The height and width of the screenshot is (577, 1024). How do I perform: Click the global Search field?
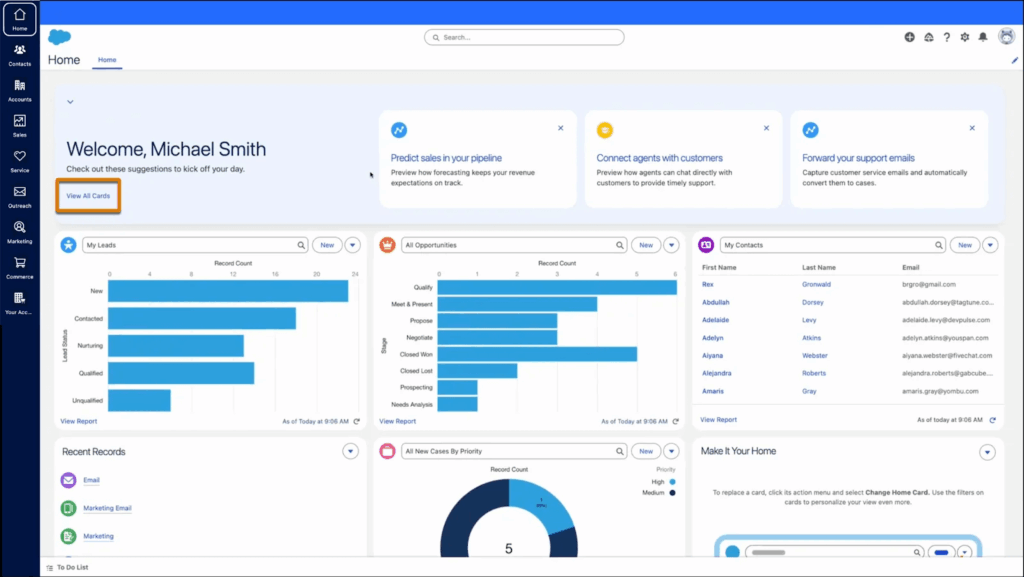tap(524, 37)
